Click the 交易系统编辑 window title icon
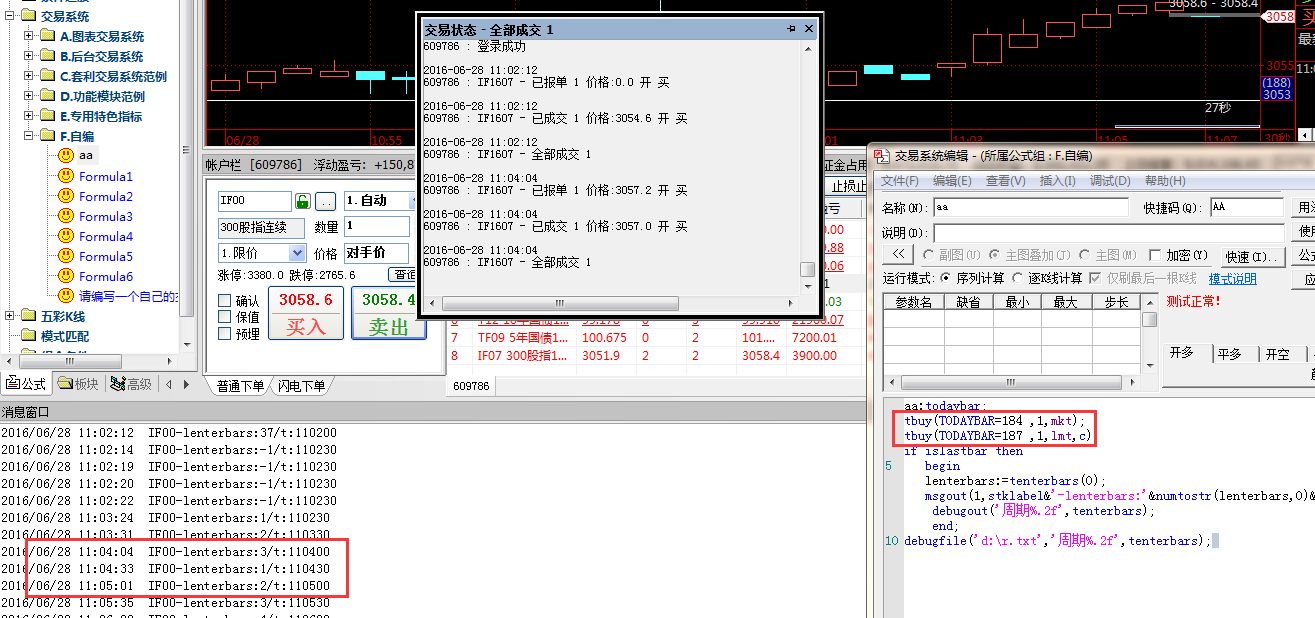 click(881, 155)
